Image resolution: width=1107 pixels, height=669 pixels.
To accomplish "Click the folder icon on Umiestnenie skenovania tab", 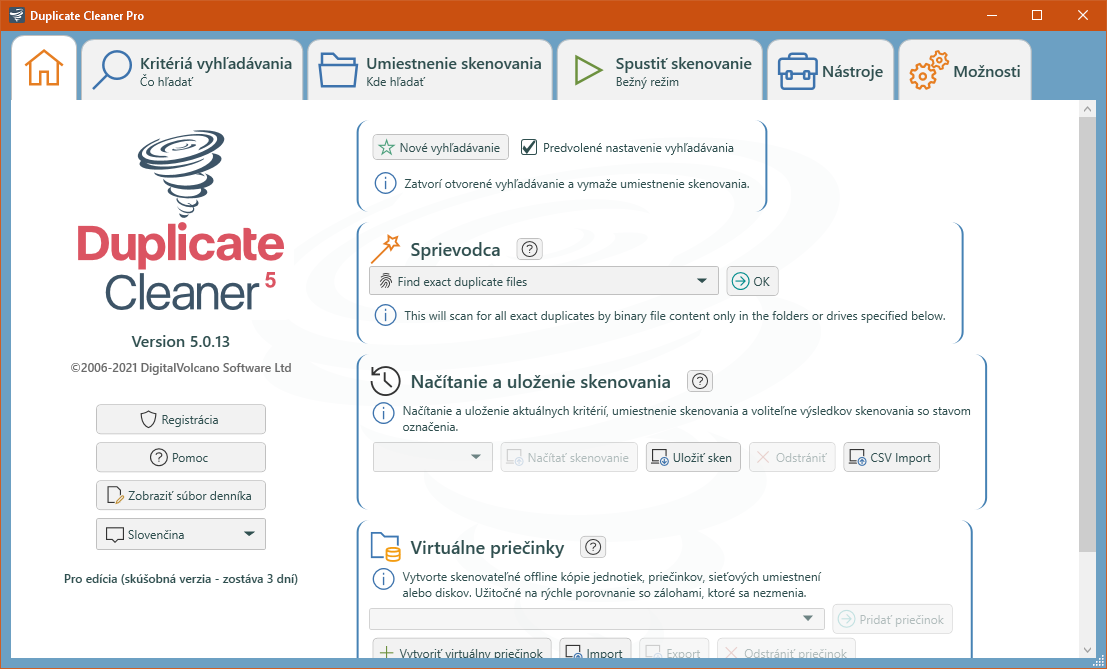I will tap(337, 71).
